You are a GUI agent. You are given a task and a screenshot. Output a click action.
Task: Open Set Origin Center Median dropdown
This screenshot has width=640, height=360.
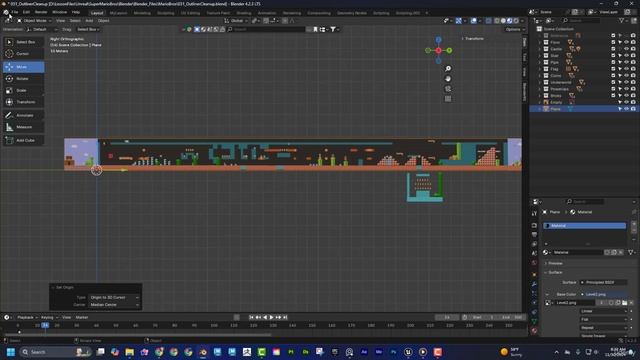(114, 305)
